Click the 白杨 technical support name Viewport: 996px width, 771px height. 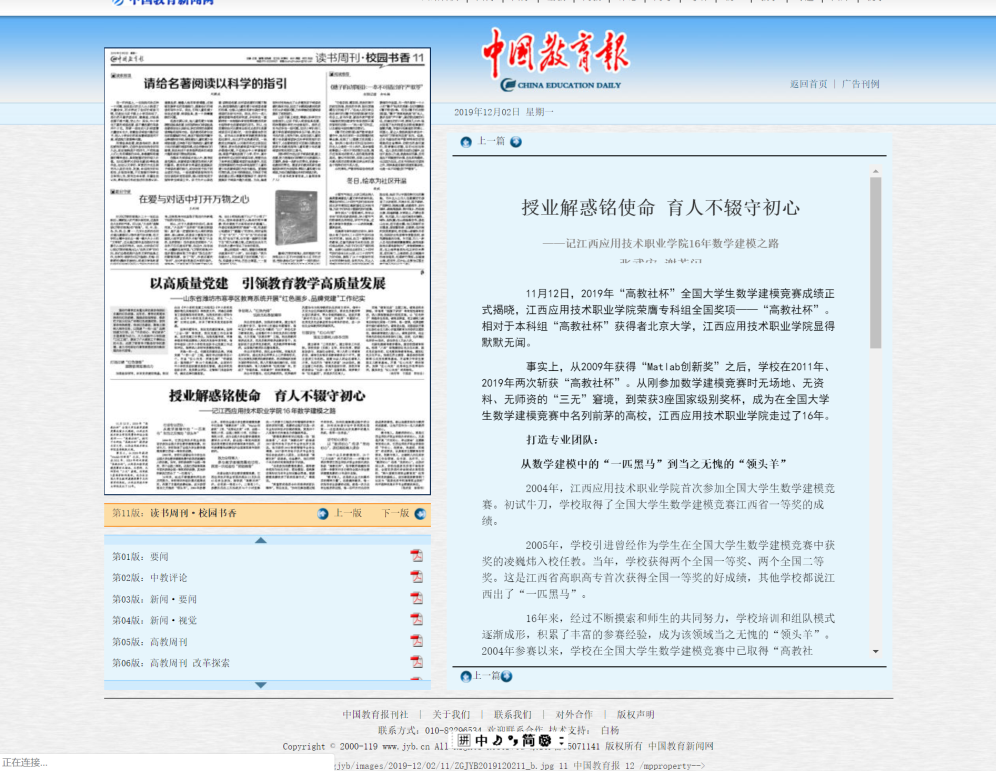tap(609, 730)
